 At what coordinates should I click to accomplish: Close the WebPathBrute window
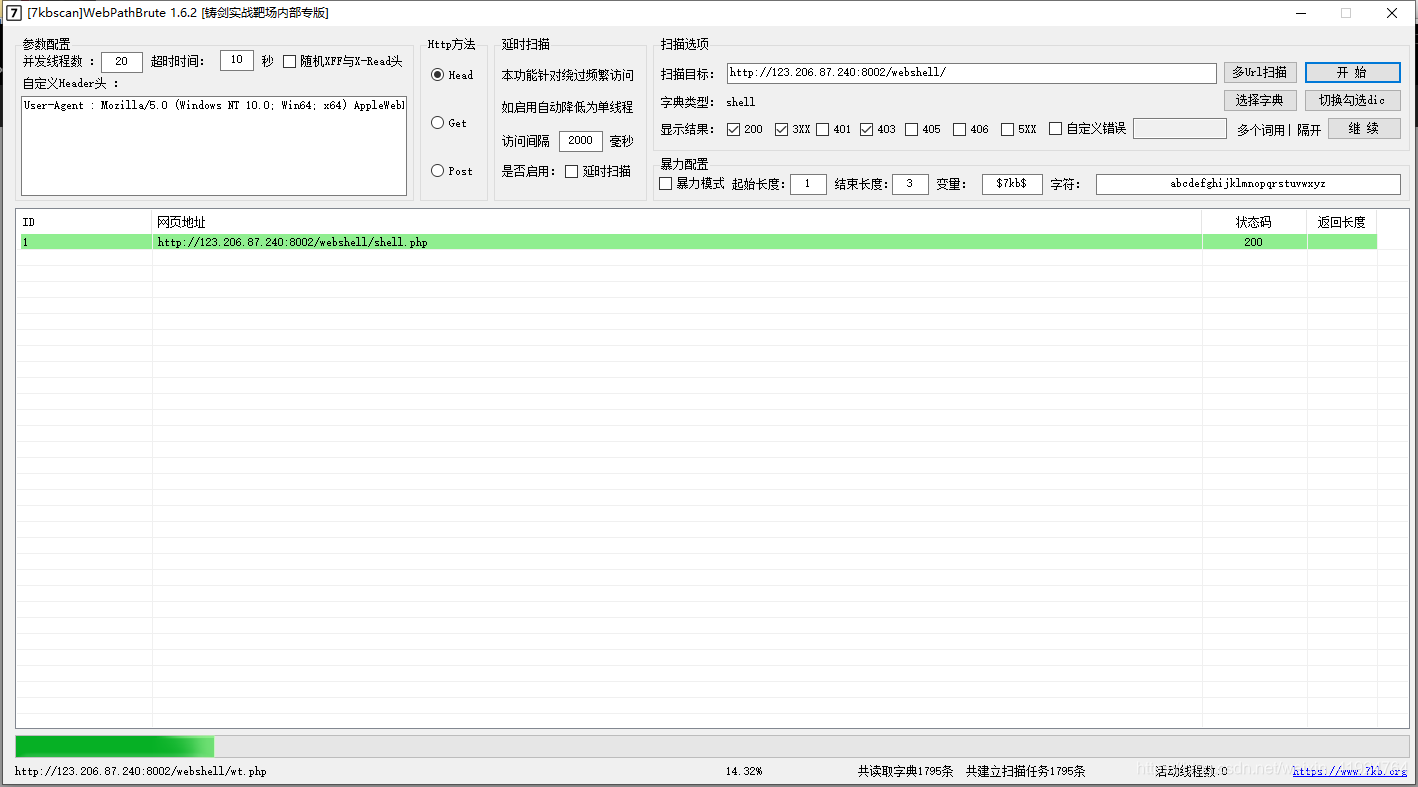click(x=1392, y=13)
